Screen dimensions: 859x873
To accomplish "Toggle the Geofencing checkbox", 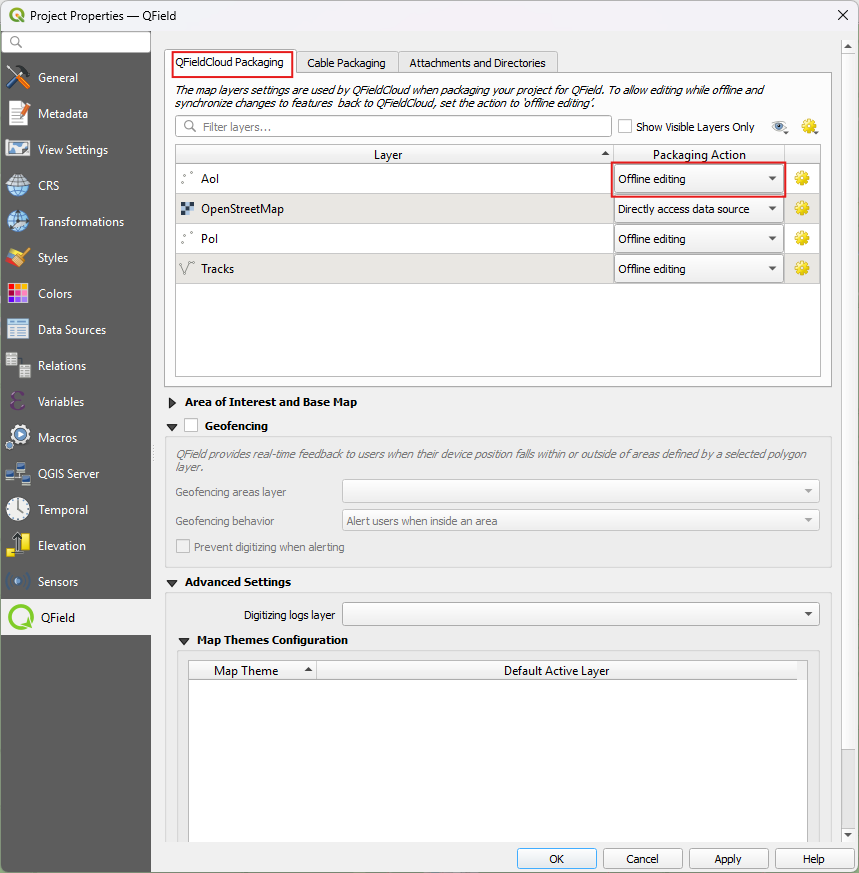I will click(x=192, y=426).
